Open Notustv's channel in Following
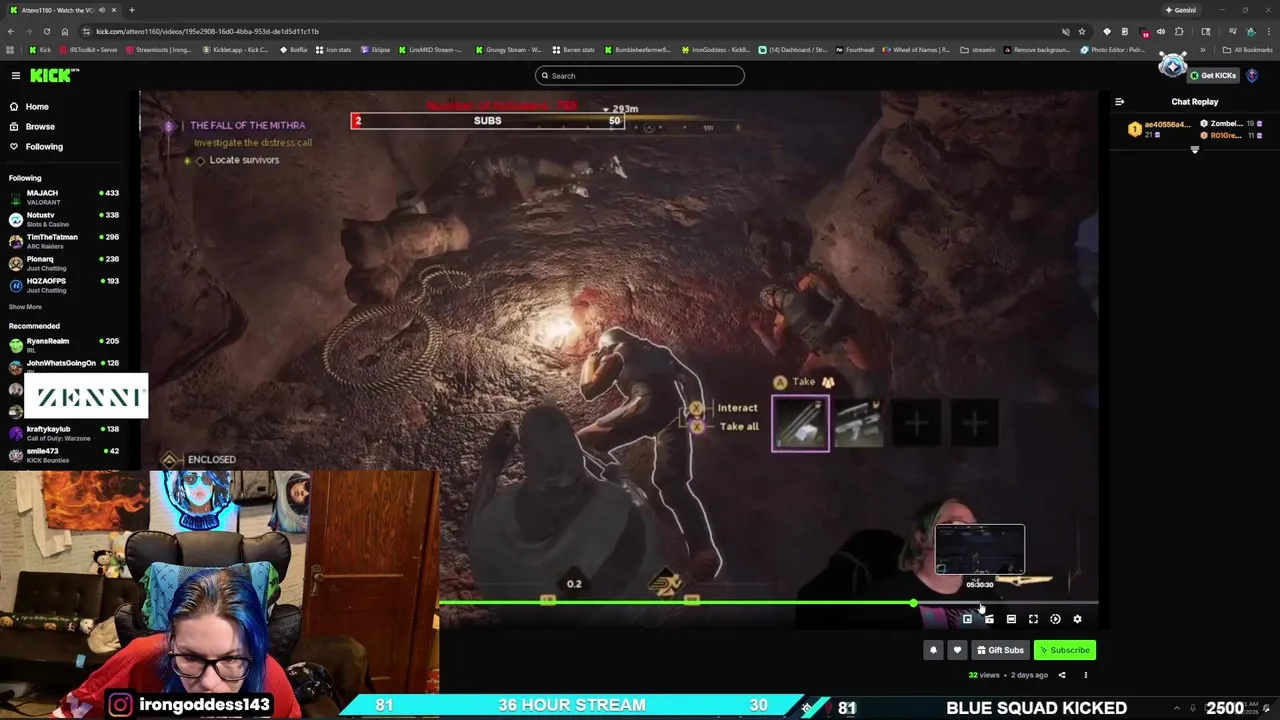The height and width of the screenshot is (720, 1280). tap(65, 219)
